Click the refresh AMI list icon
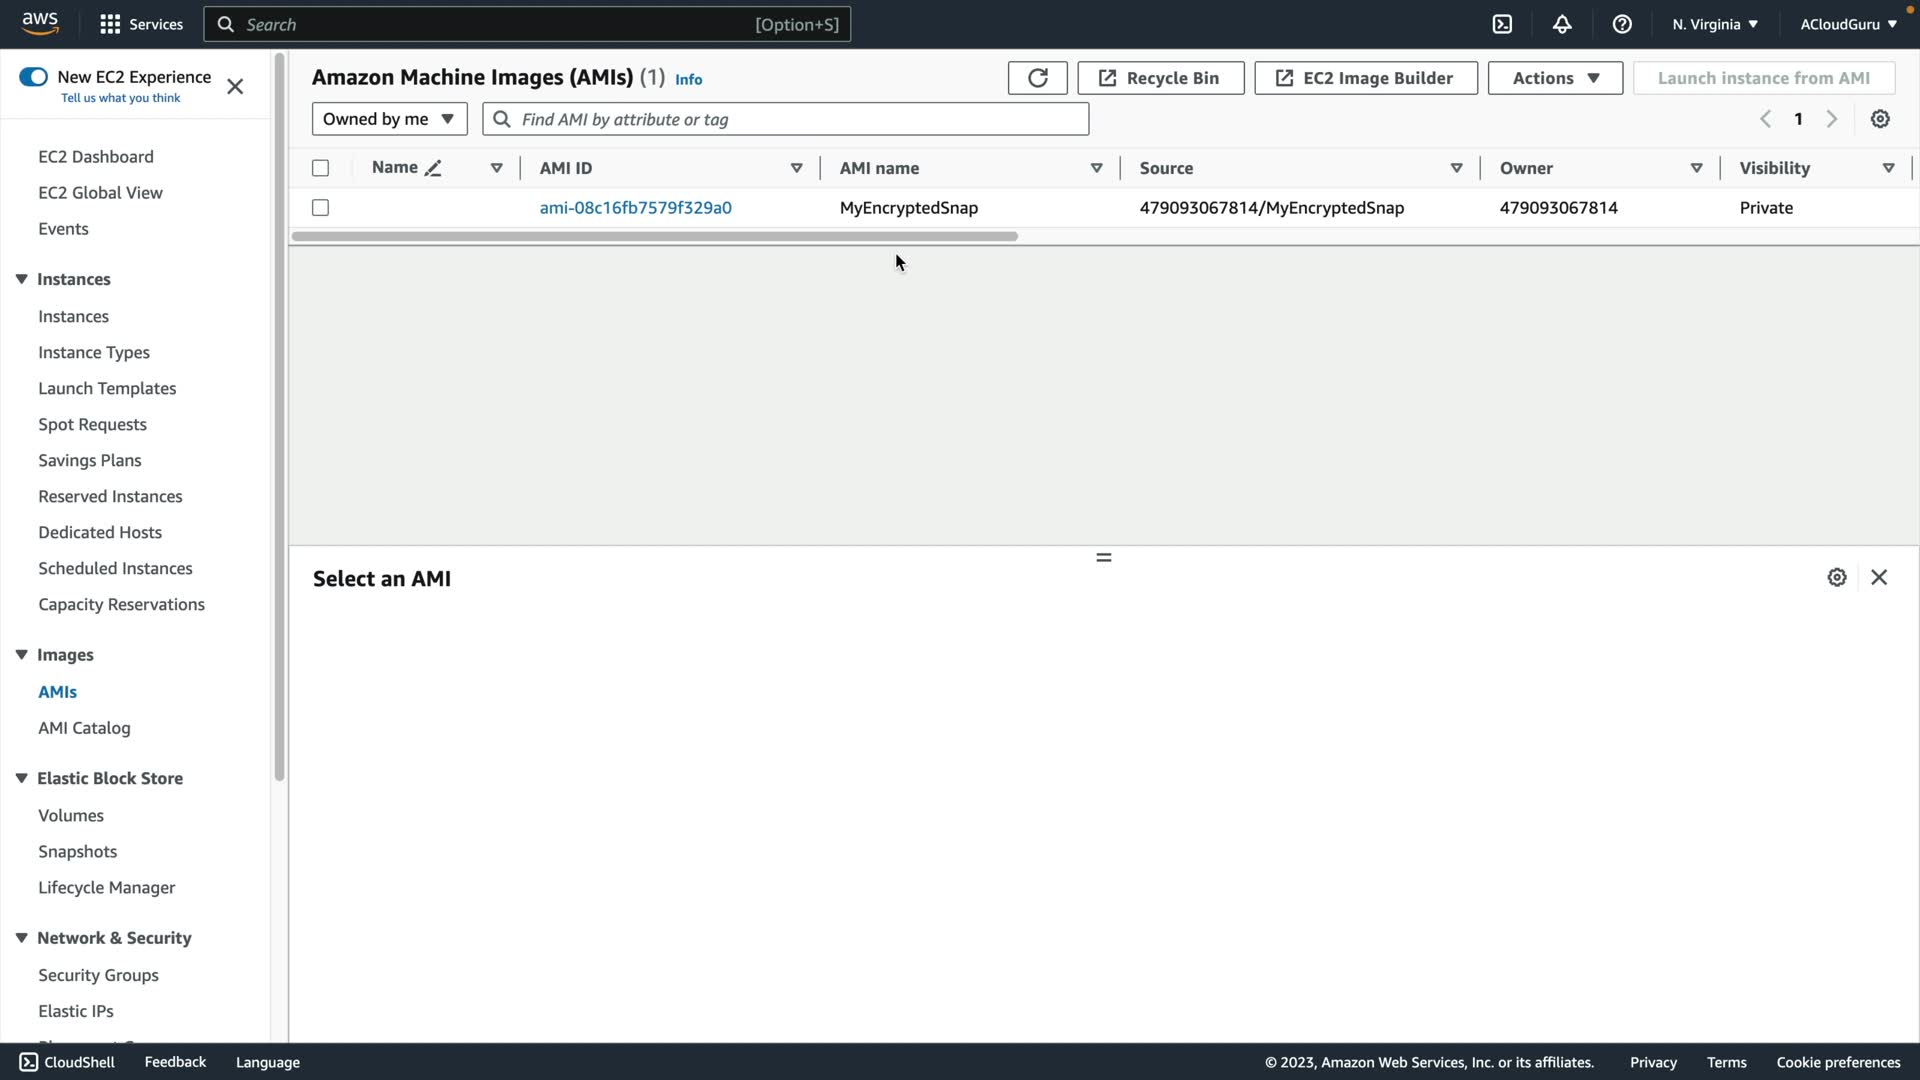Screen dimensions: 1920x1080 [x=1037, y=78]
